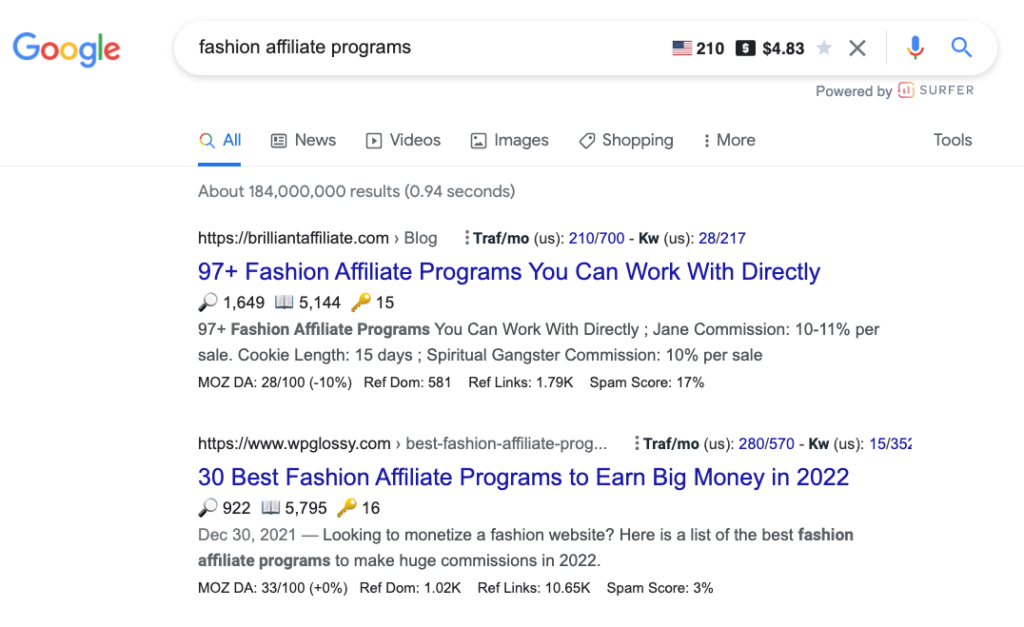Click the Ref Dom: 581 text

[x=408, y=383]
